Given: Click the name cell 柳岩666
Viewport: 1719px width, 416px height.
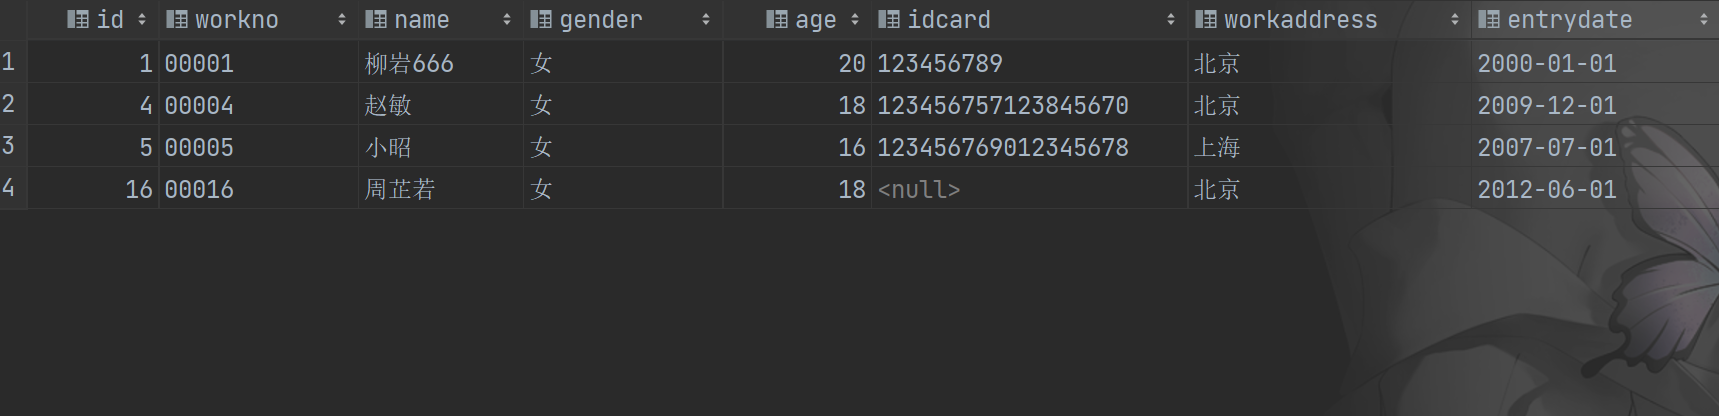Looking at the screenshot, I should point(409,64).
